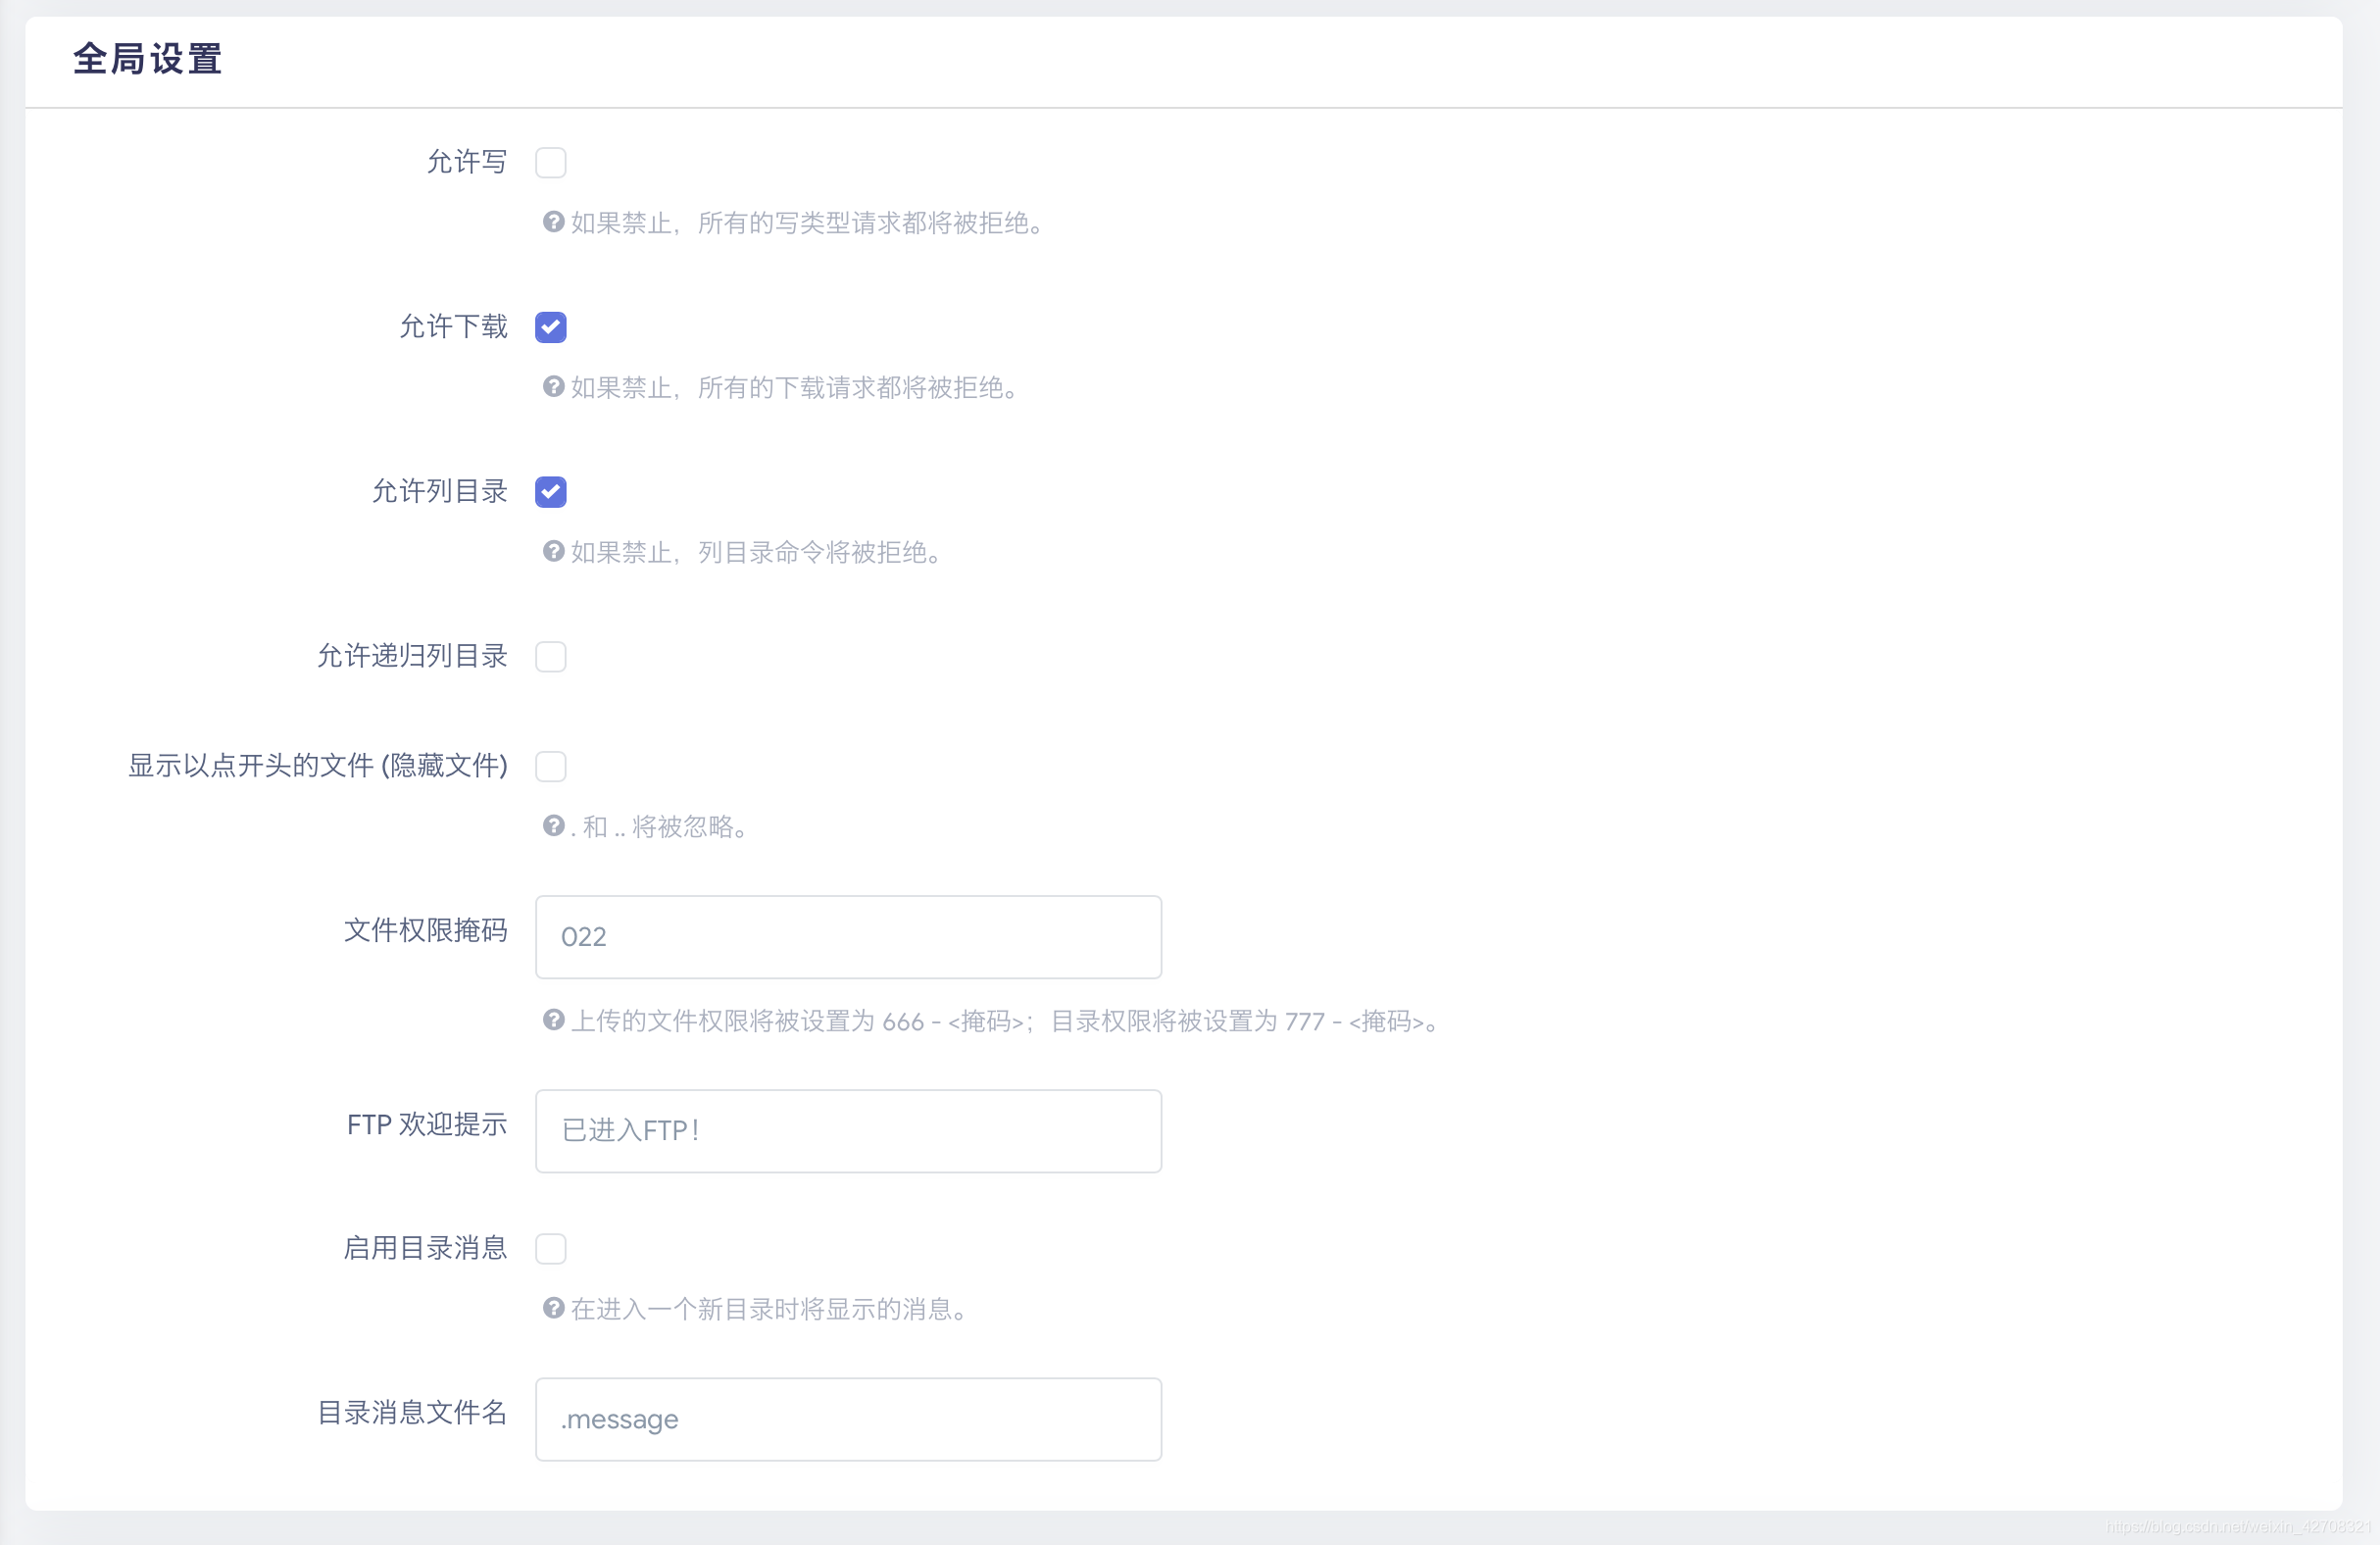
Task: Click the 允许写 label text
Action: (x=467, y=162)
